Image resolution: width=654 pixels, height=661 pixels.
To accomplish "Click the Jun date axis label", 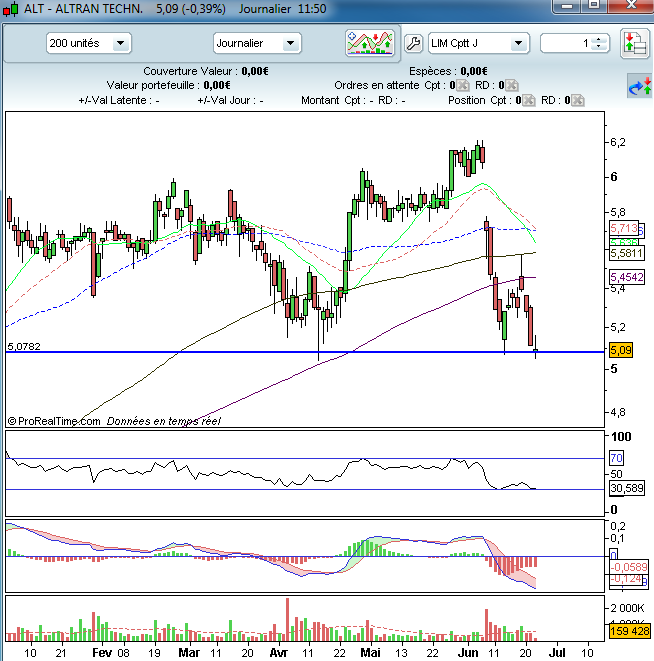I will pyautogui.click(x=468, y=653).
